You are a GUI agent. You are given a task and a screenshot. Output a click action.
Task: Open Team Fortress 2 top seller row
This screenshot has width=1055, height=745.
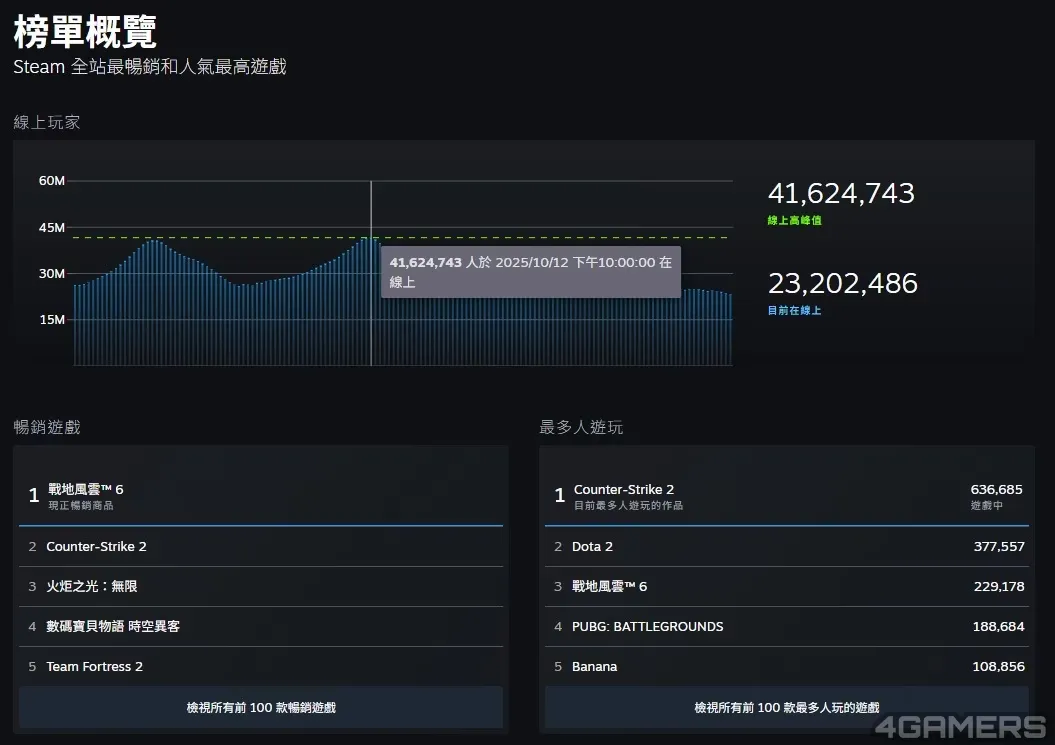(x=94, y=666)
